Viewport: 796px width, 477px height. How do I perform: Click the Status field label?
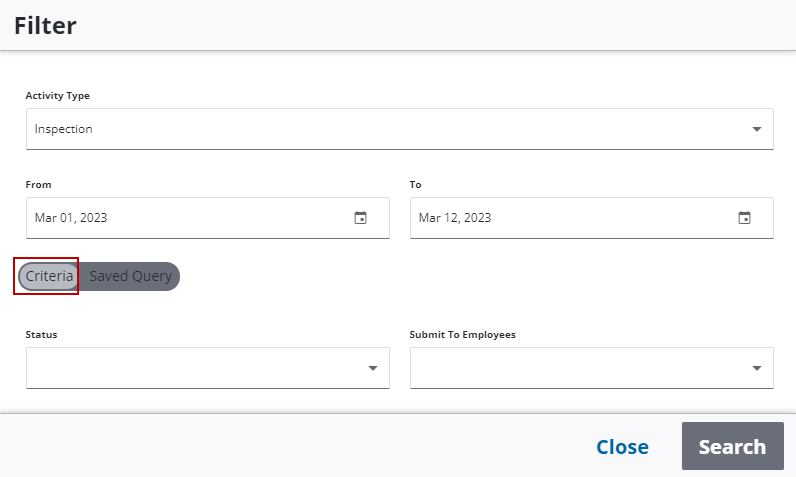click(x=41, y=335)
